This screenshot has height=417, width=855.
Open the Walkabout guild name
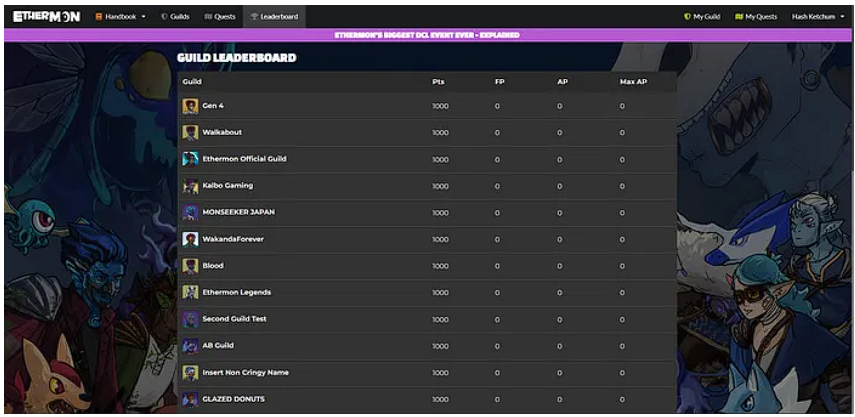(x=222, y=132)
